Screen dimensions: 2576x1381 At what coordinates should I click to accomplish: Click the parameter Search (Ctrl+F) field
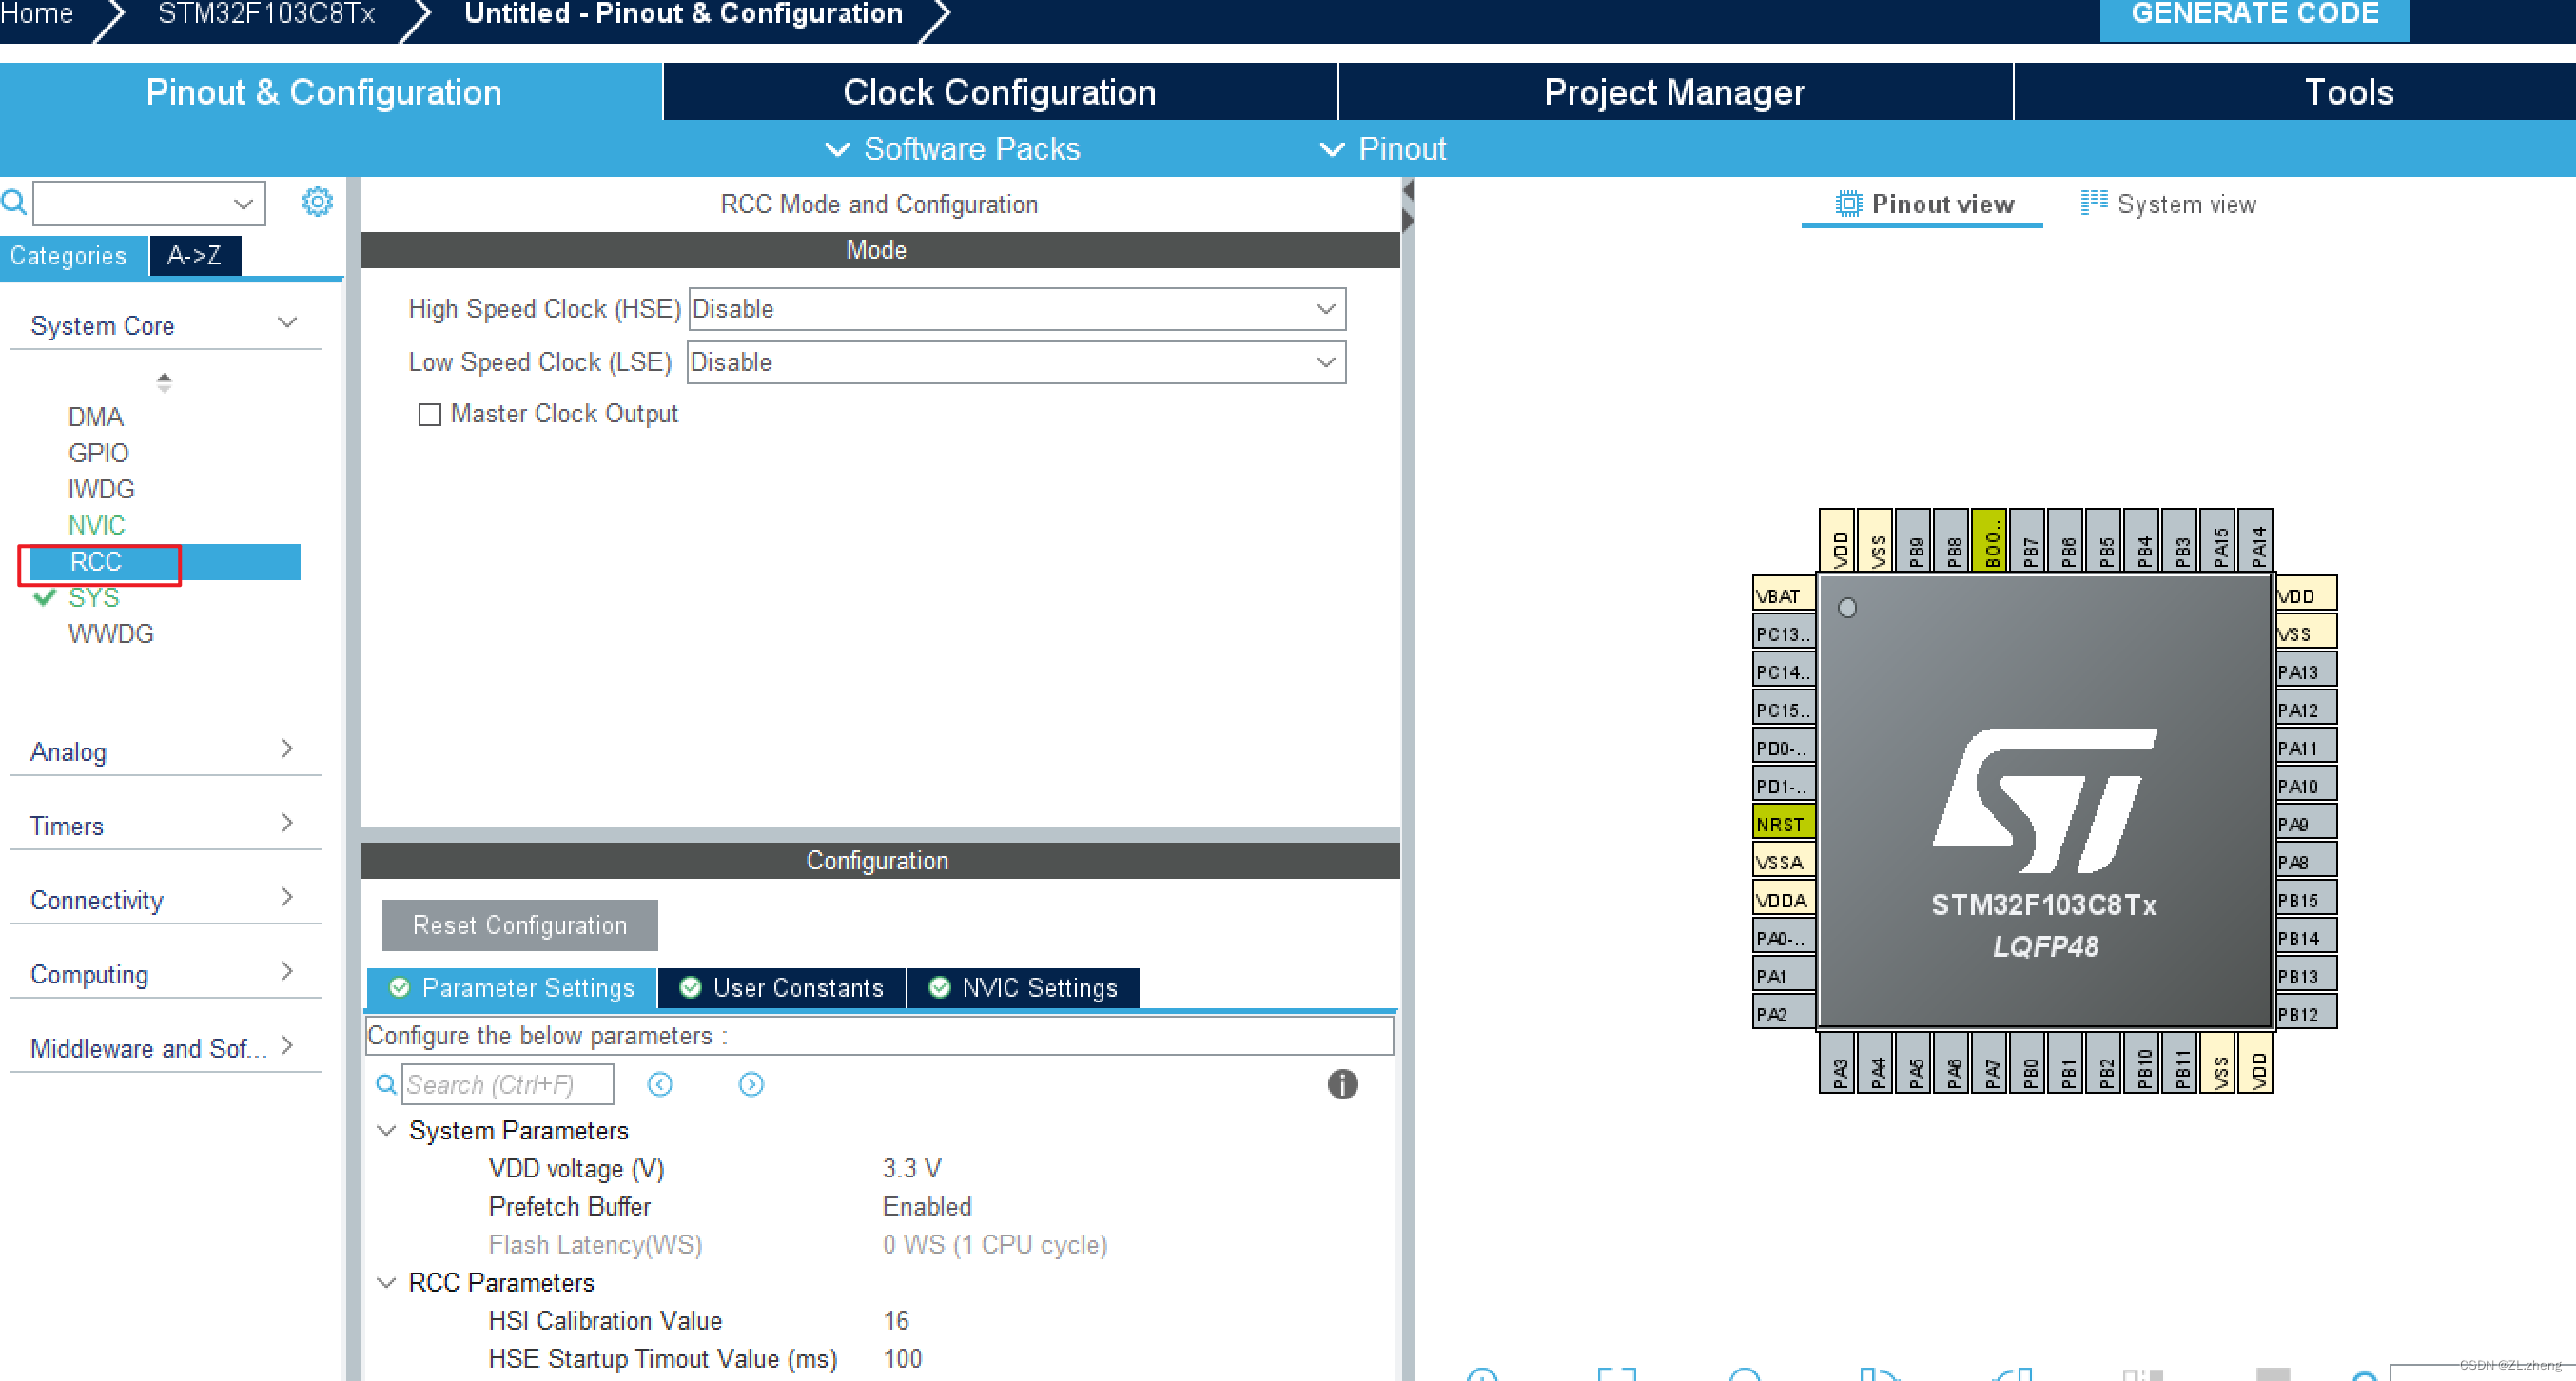tap(508, 1085)
